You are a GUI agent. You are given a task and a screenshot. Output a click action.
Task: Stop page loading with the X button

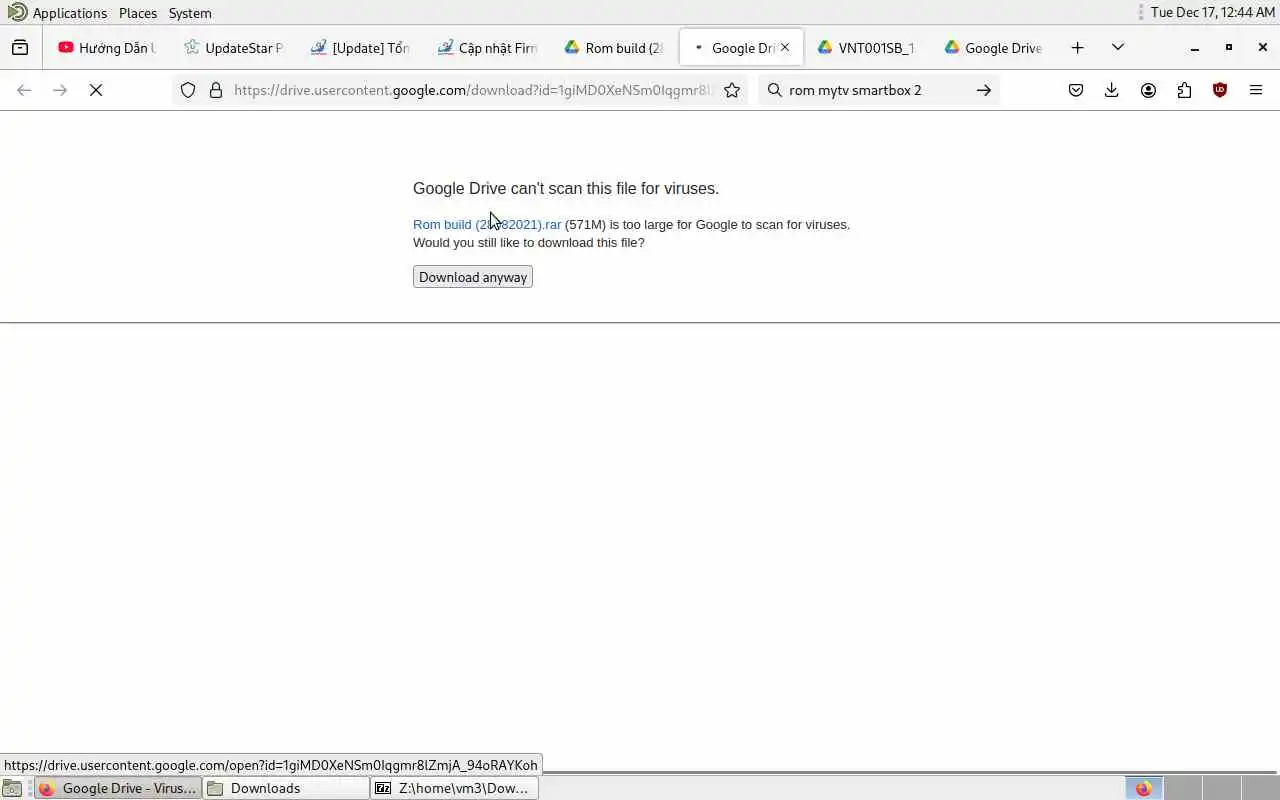[96, 90]
